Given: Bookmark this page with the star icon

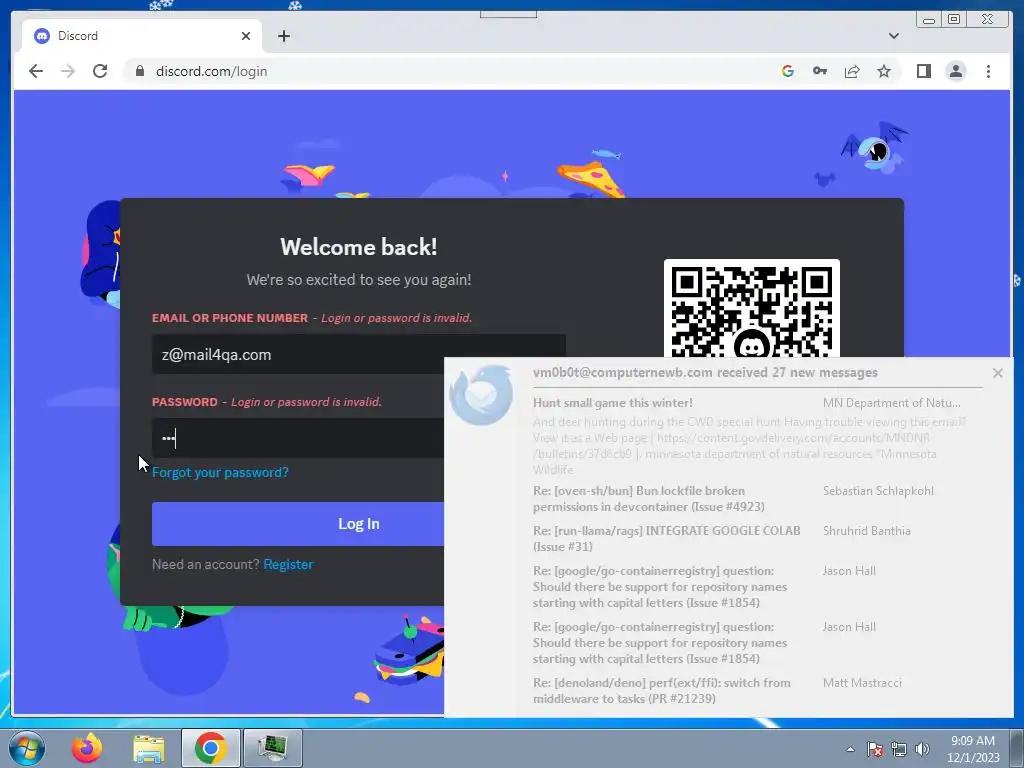Looking at the screenshot, I should pos(884,71).
